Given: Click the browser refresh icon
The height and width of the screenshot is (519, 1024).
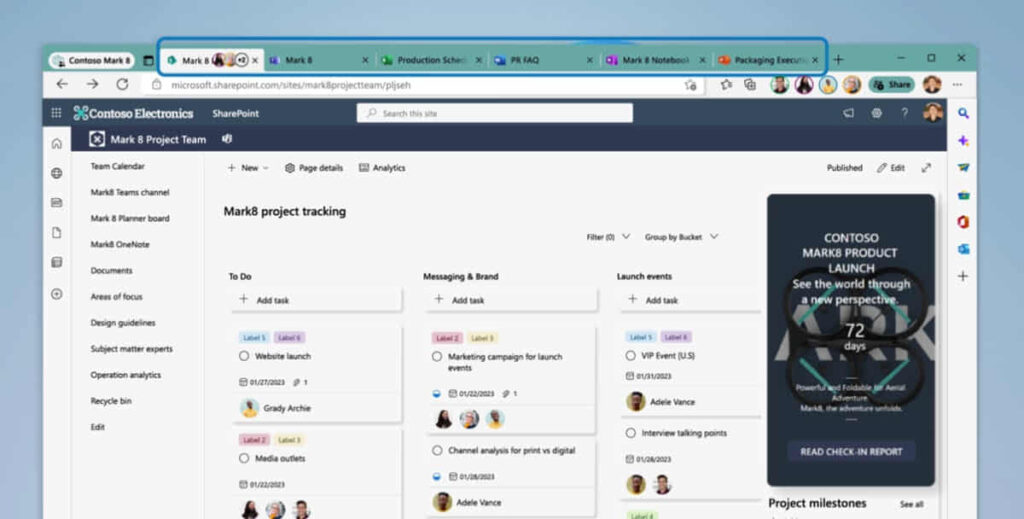Looking at the screenshot, I should pyautogui.click(x=122, y=85).
